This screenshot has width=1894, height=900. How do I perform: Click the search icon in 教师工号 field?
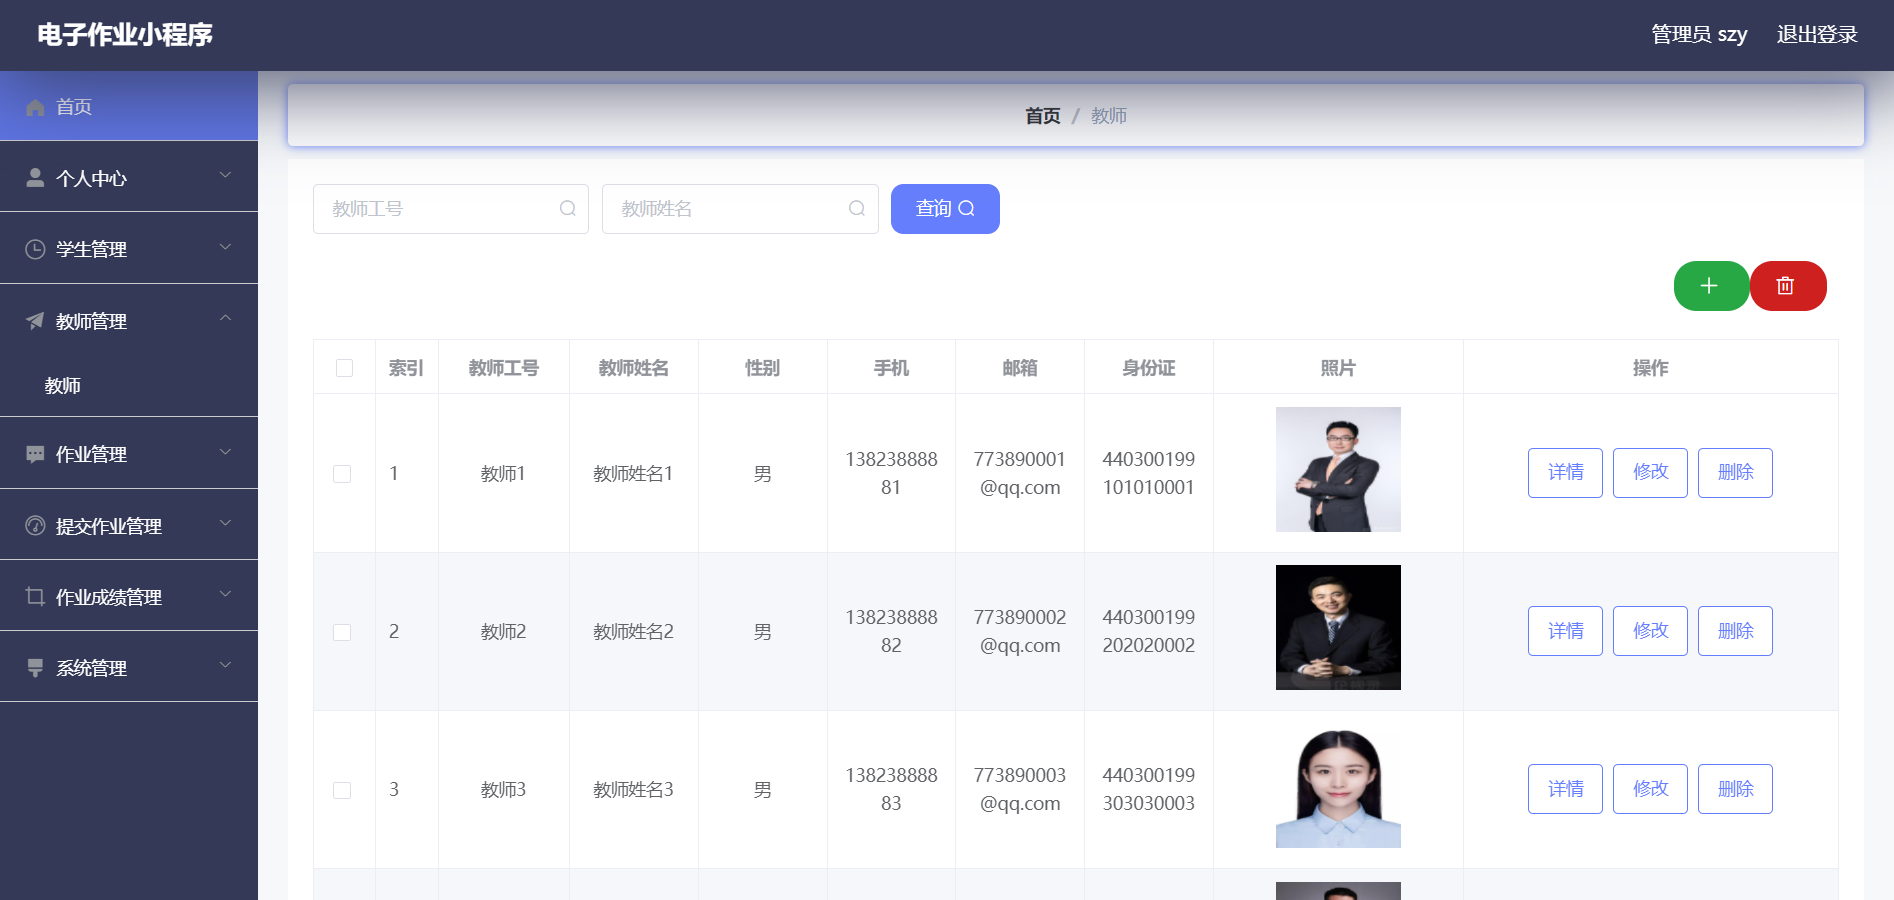pyautogui.click(x=567, y=209)
